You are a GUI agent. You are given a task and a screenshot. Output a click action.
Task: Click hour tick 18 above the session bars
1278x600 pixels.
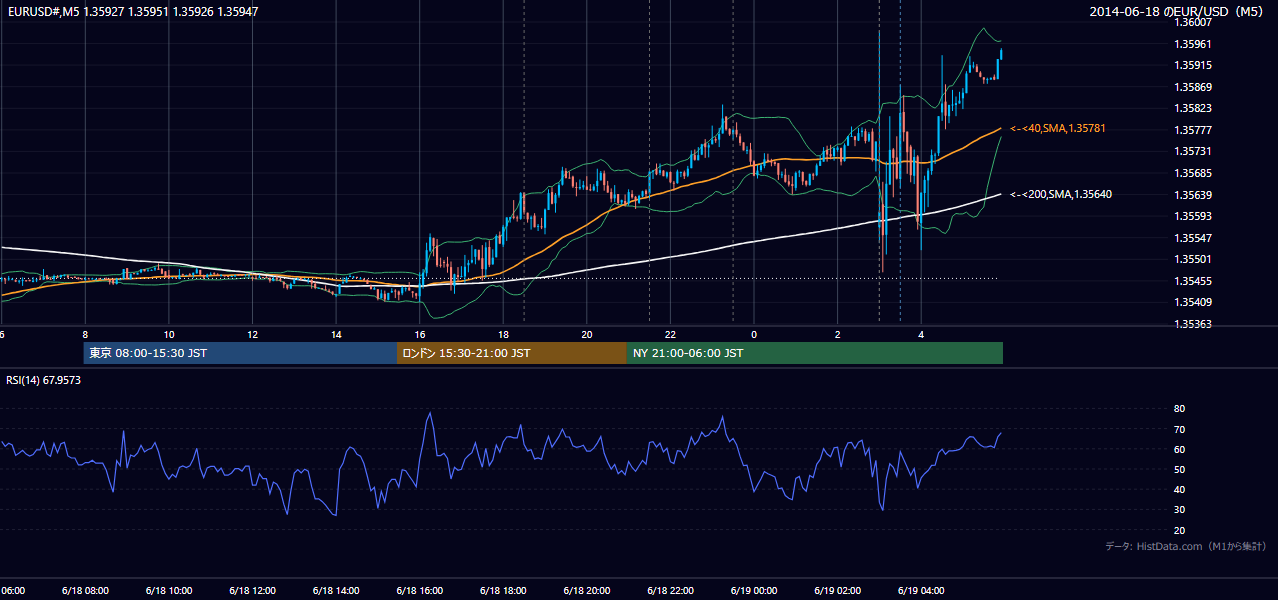tap(503, 334)
